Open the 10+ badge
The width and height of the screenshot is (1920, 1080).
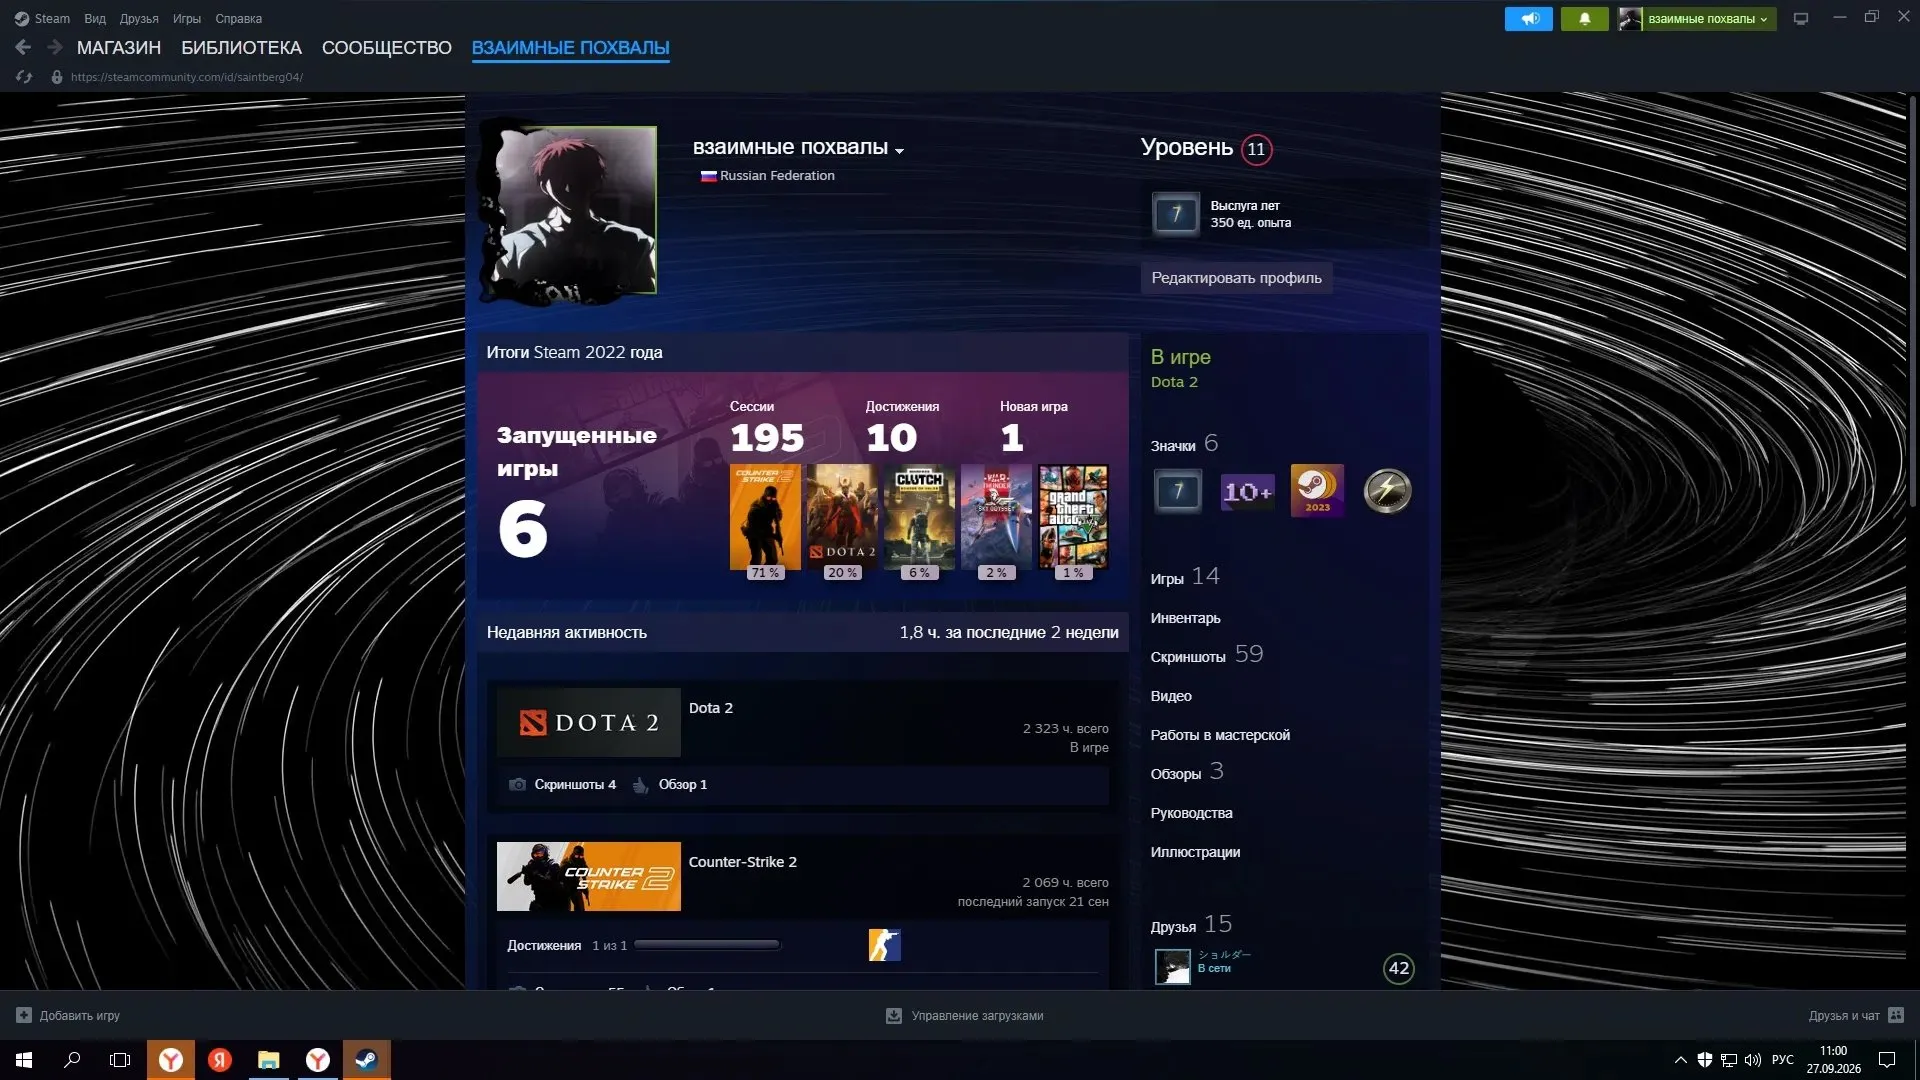click(1247, 491)
